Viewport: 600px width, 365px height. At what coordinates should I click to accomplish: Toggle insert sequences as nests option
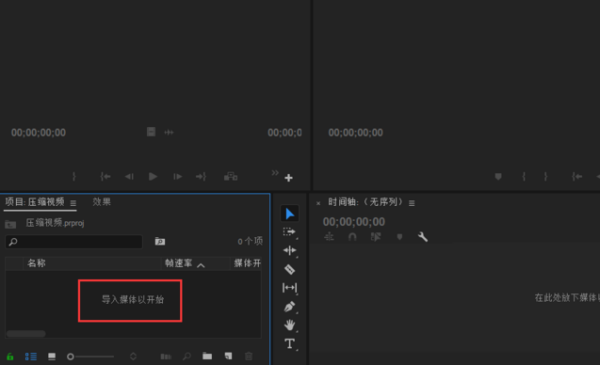click(x=329, y=237)
